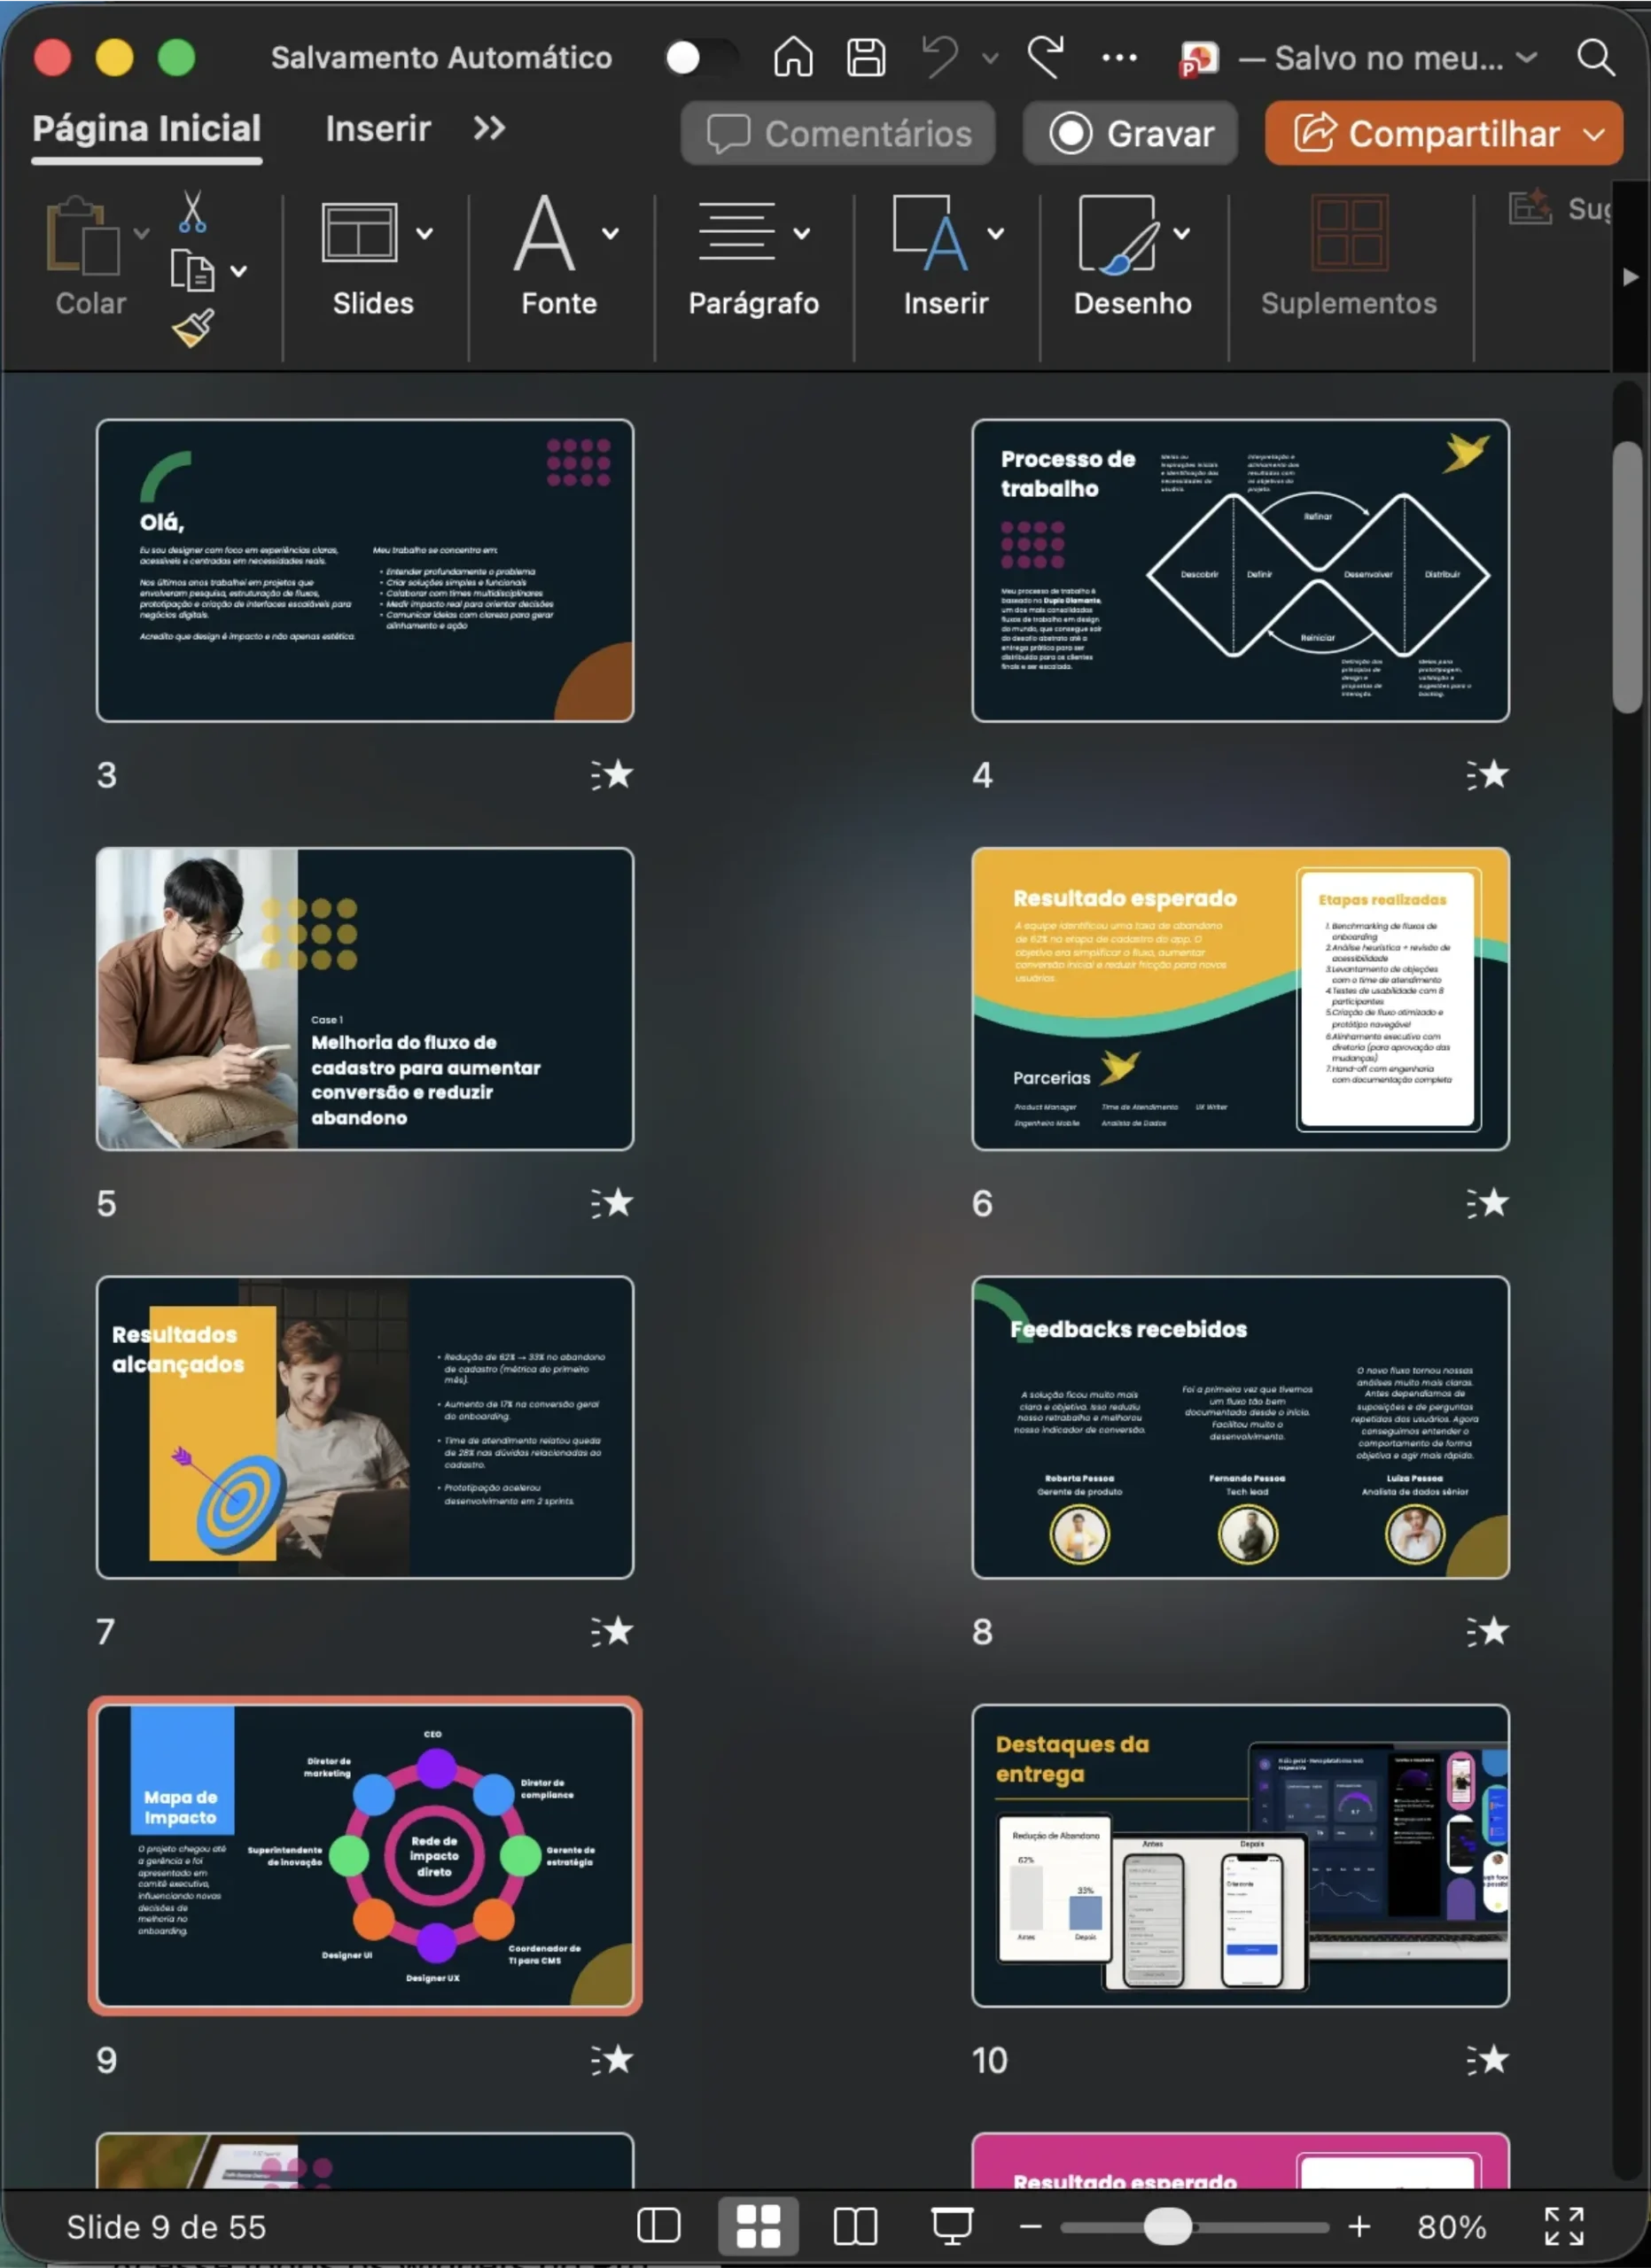This screenshot has height=2268, width=1651.
Task: Select slide 4 Processo de trabalho thumbnail
Action: coord(1240,570)
